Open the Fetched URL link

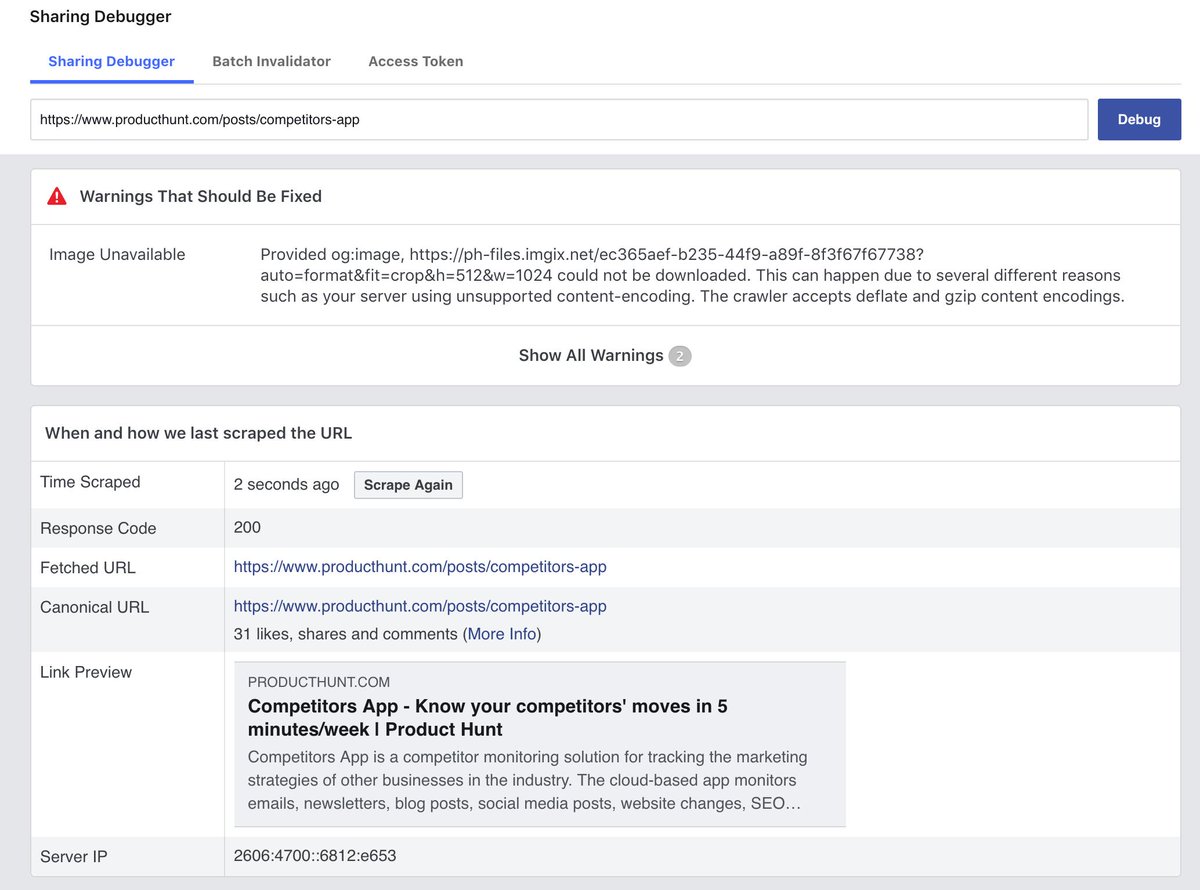click(x=420, y=567)
